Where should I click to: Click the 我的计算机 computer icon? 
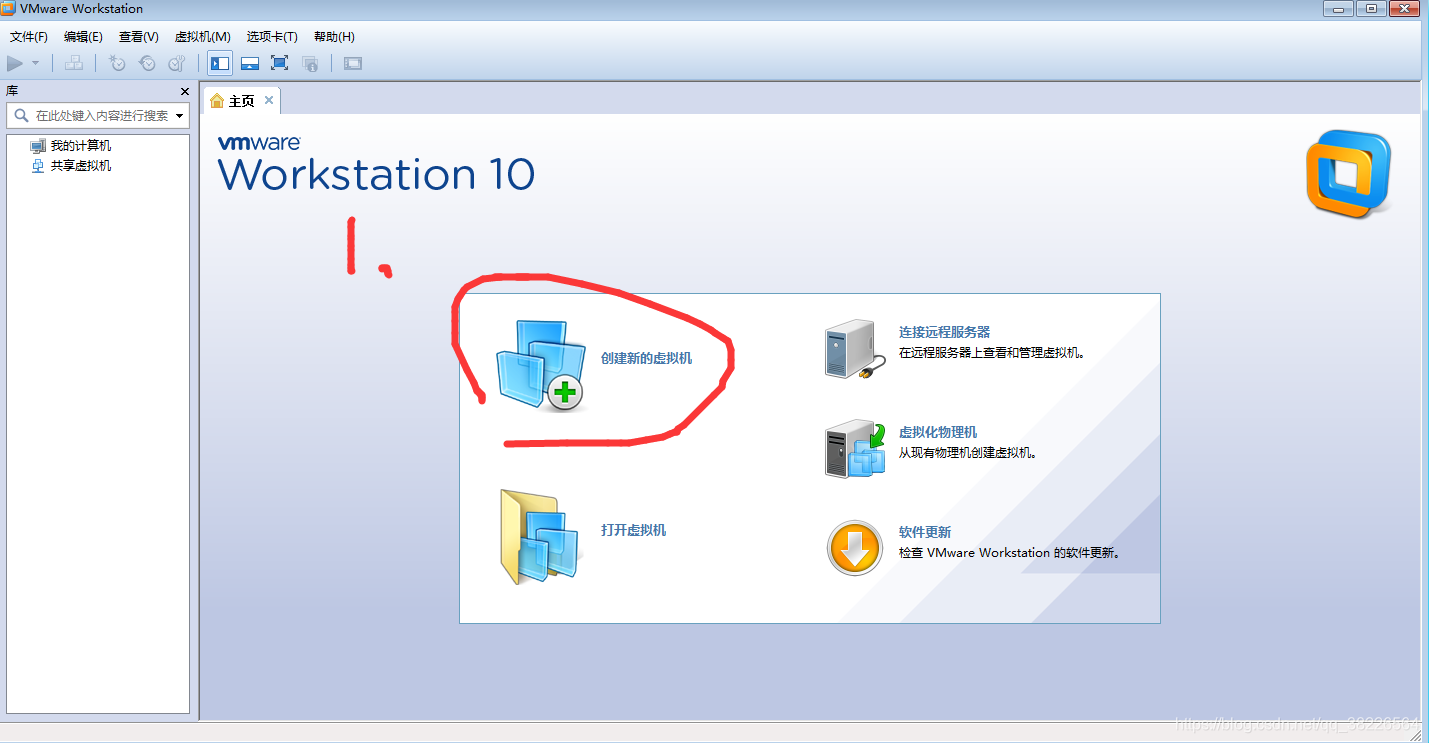click(38, 146)
